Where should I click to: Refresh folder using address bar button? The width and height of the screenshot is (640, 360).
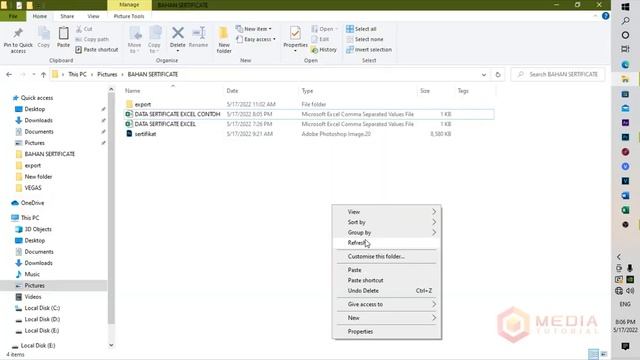[x=498, y=75]
